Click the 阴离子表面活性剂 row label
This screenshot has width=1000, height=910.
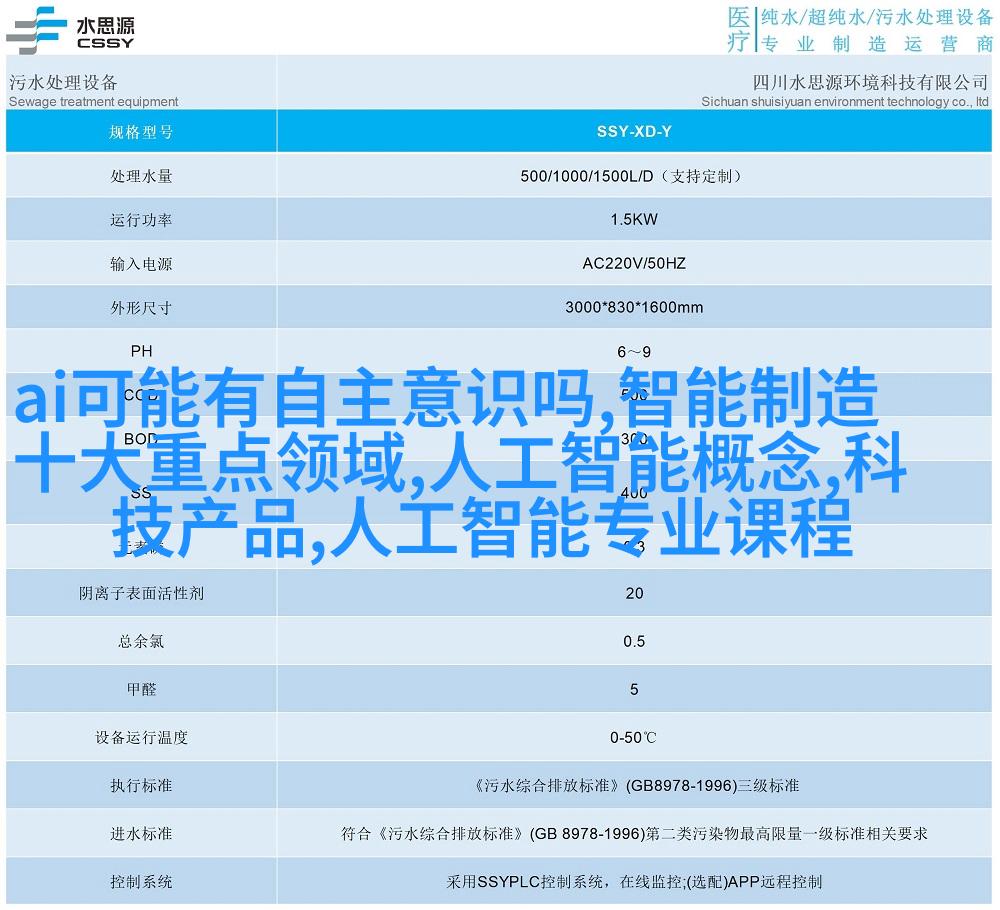pyautogui.click(x=141, y=593)
